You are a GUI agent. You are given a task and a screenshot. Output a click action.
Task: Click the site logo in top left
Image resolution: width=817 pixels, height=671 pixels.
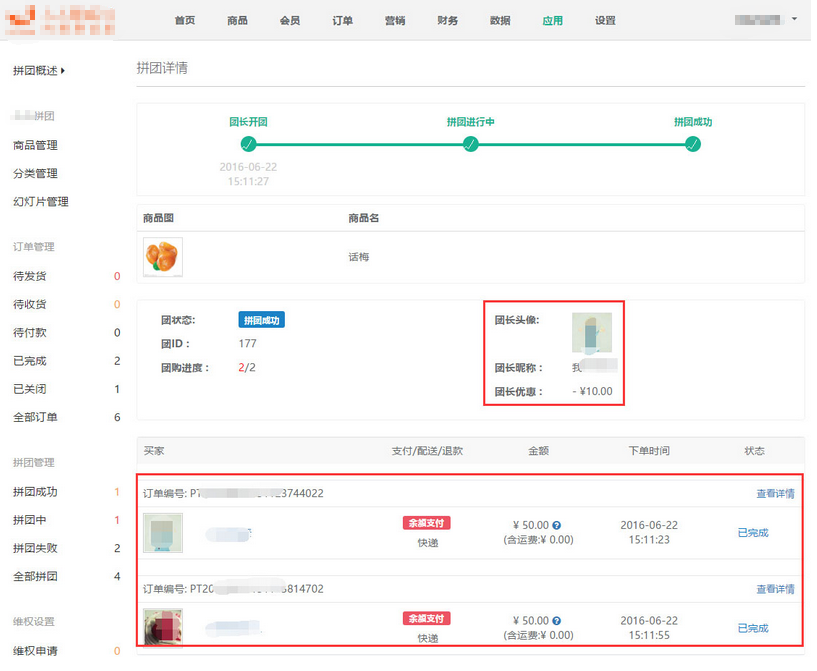click(20, 18)
